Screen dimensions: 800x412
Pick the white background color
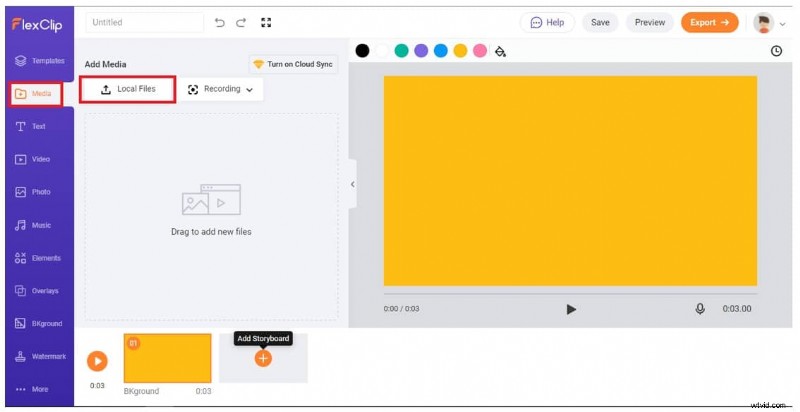382,51
